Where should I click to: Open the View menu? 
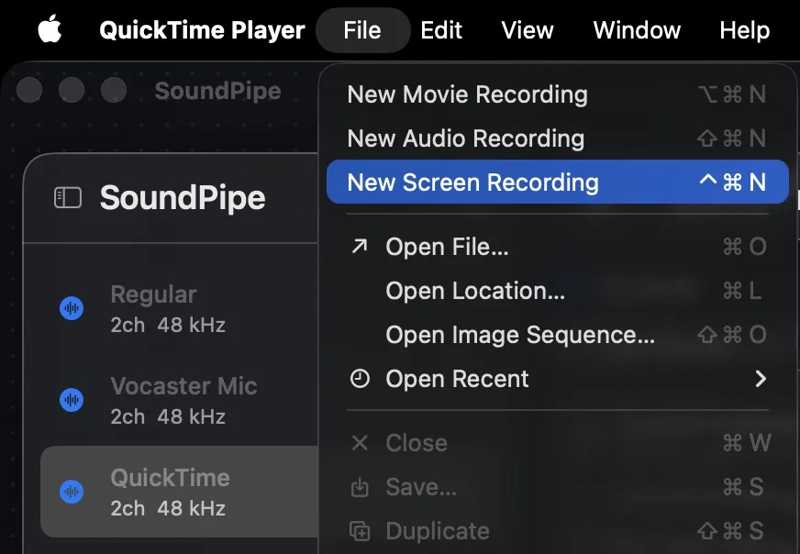(x=527, y=30)
